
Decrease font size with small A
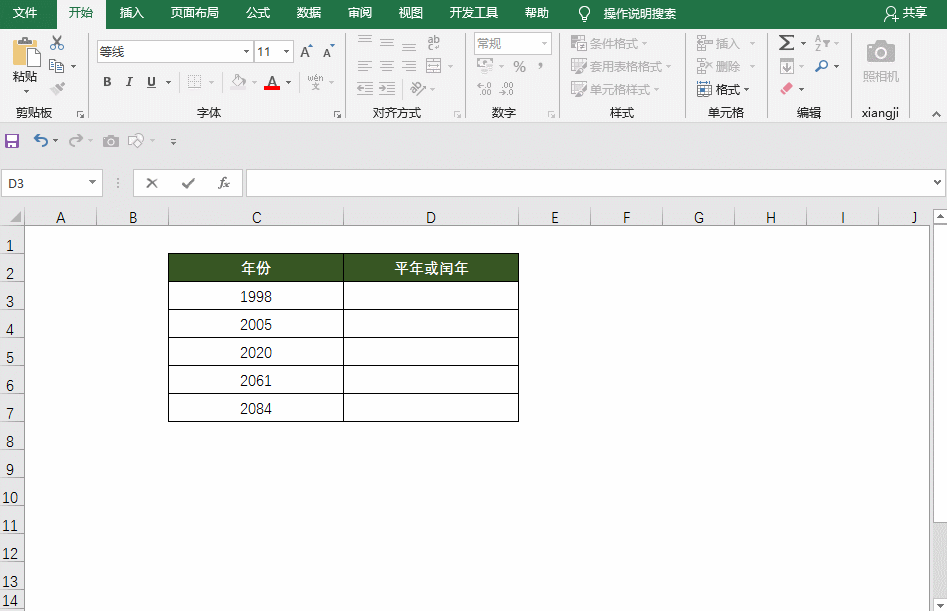point(328,52)
